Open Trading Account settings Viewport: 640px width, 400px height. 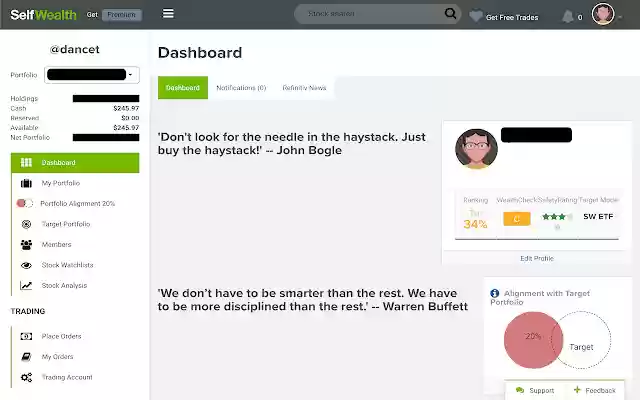click(x=67, y=377)
